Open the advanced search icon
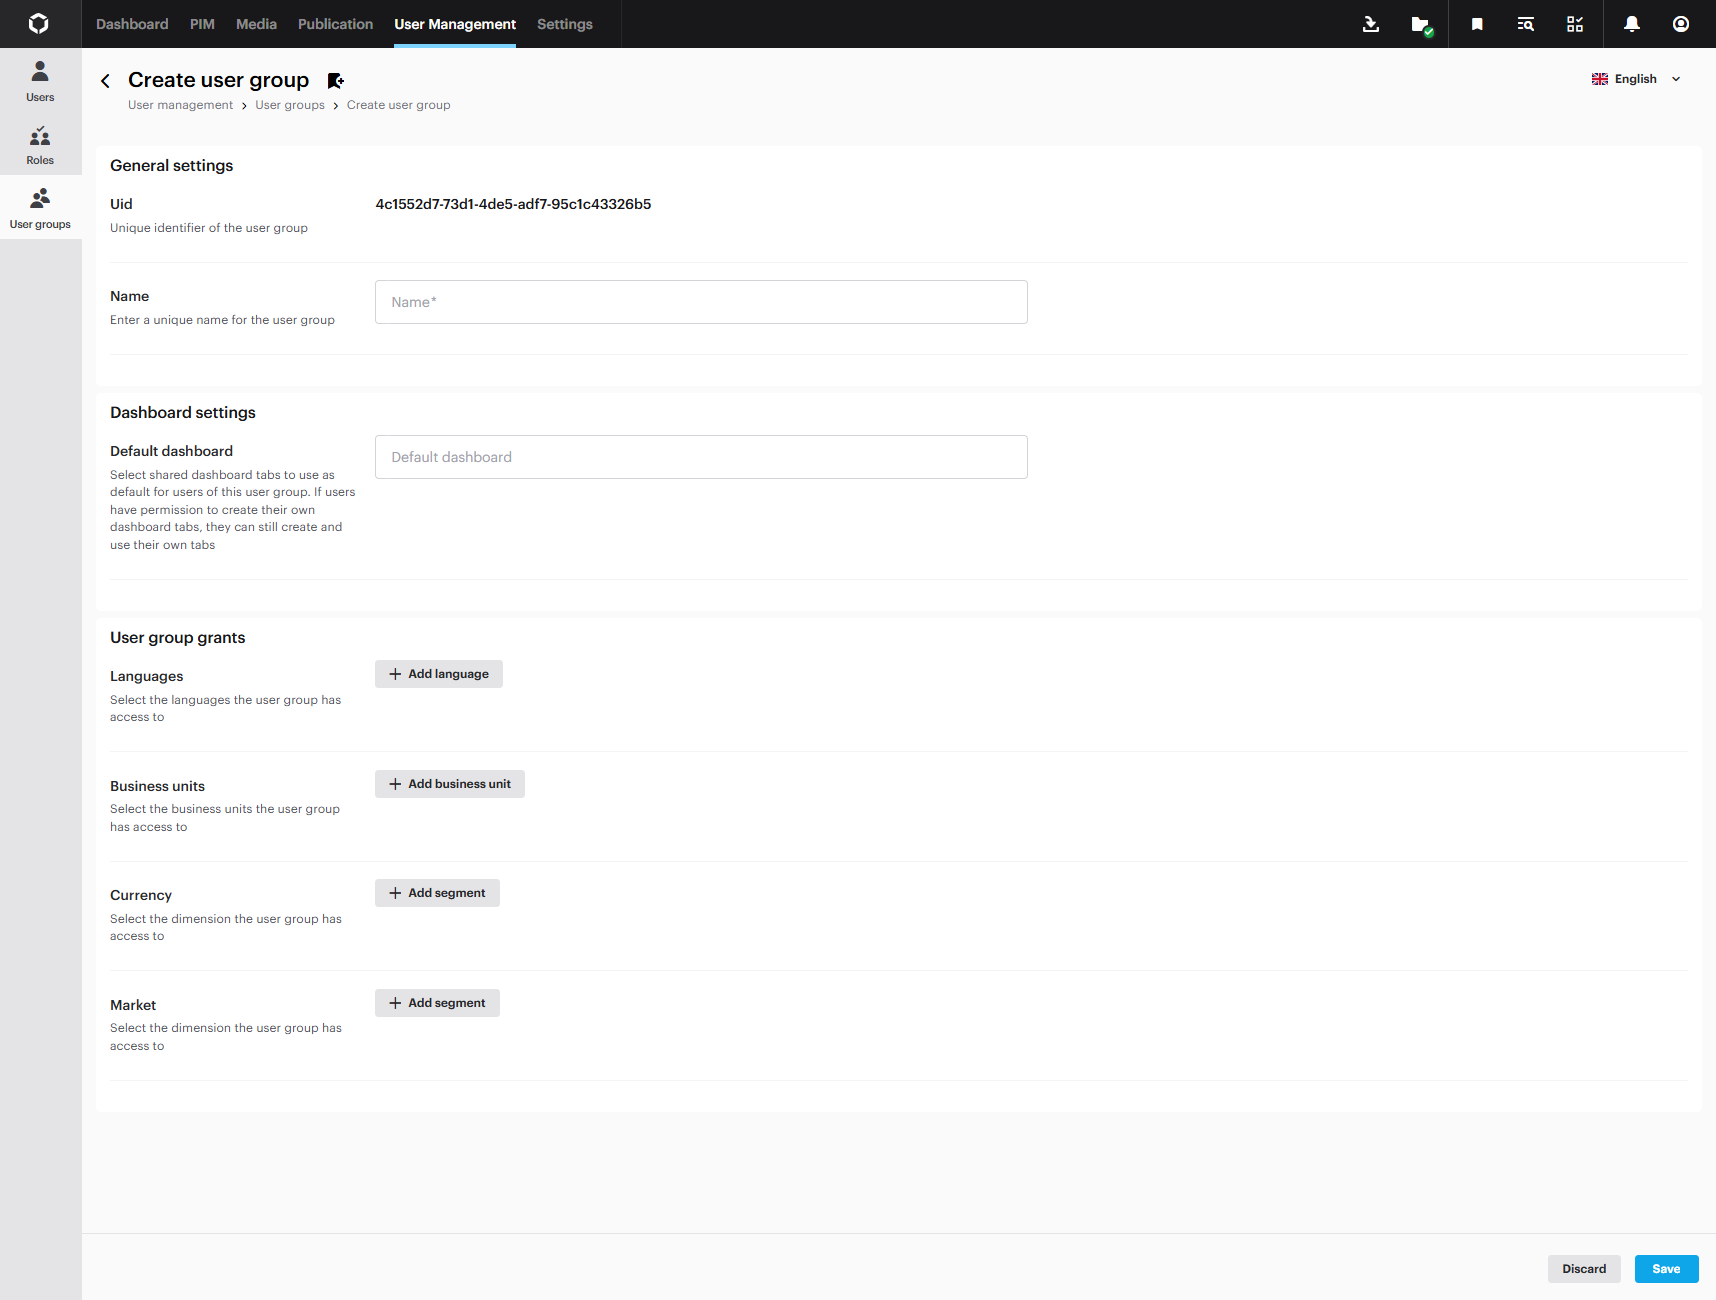1716x1300 pixels. click(1525, 24)
